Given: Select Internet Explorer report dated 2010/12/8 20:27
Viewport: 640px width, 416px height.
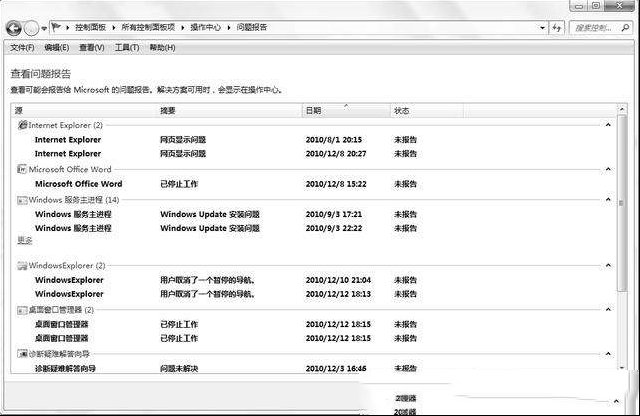Looking at the screenshot, I should tap(314, 154).
